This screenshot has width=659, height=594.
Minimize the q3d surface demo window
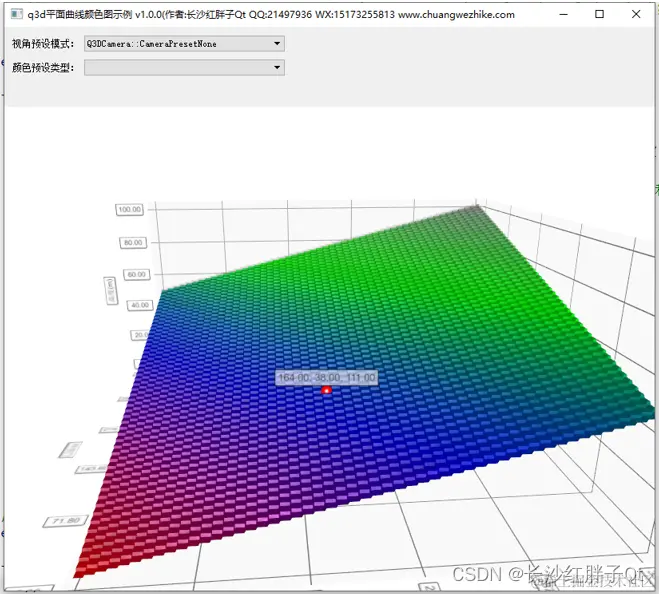(564, 14)
